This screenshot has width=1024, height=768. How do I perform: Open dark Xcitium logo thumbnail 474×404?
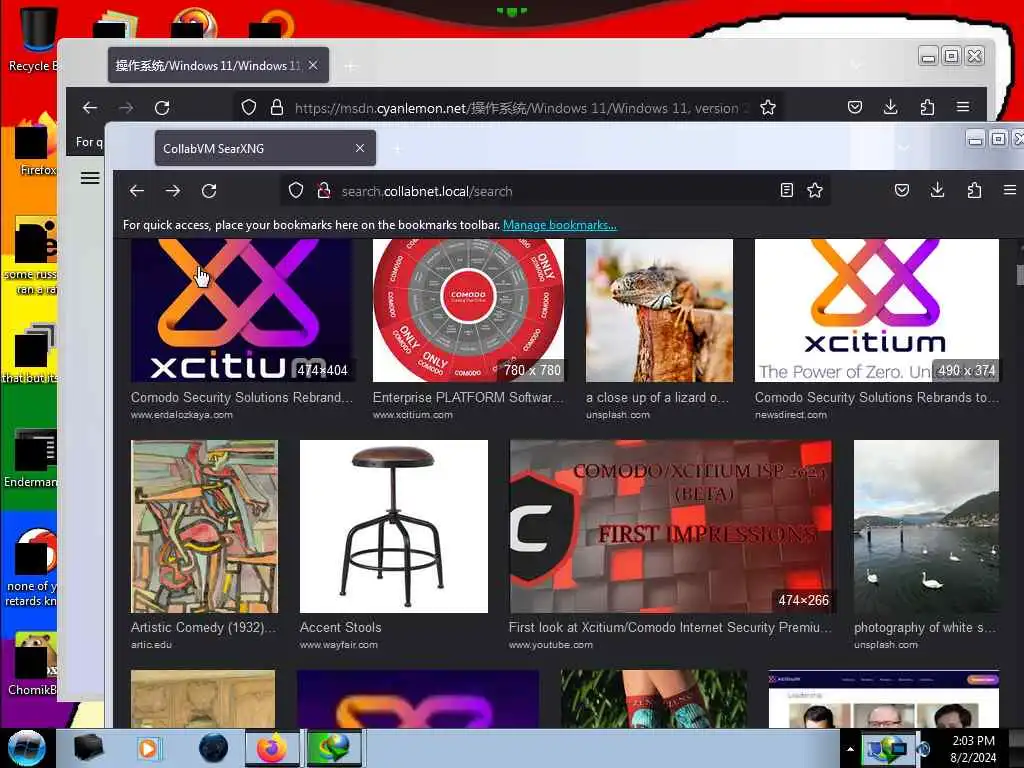point(242,310)
